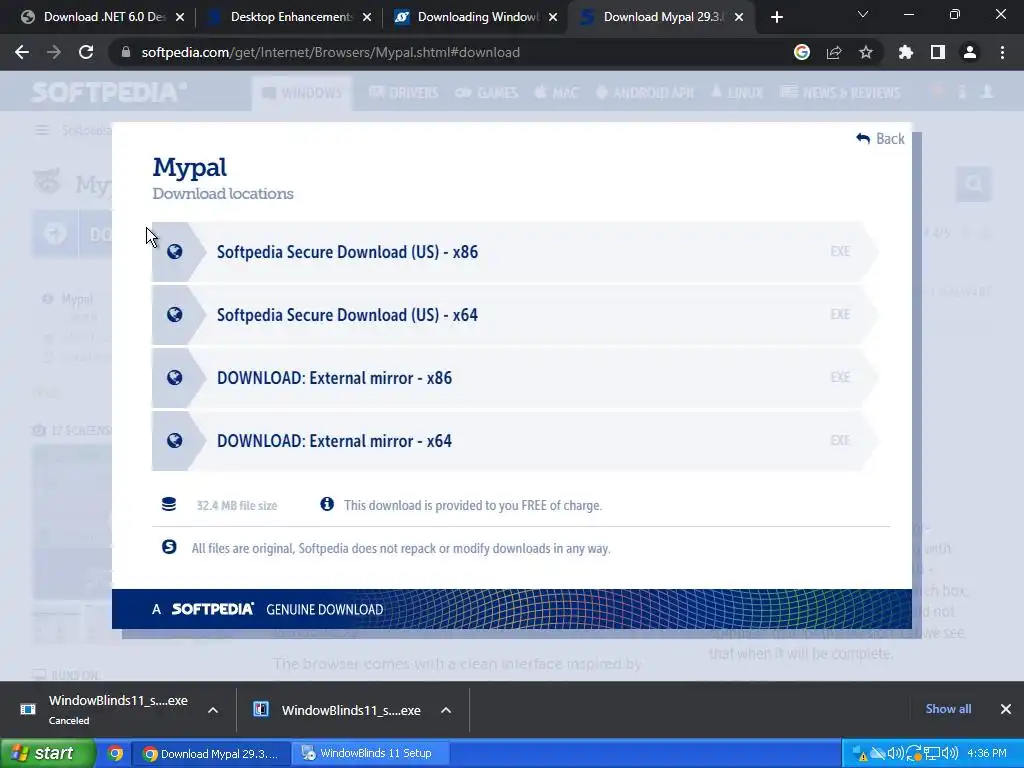Close the Desktop Enhancements tab
The image size is (1024, 768).
click(367, 17)
